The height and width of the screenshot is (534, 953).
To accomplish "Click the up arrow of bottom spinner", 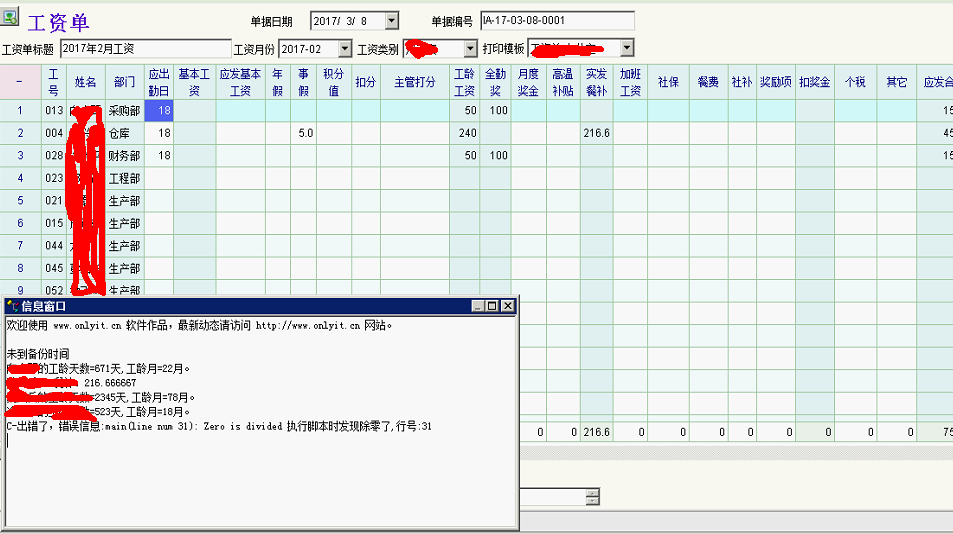I will click(593, 492).
